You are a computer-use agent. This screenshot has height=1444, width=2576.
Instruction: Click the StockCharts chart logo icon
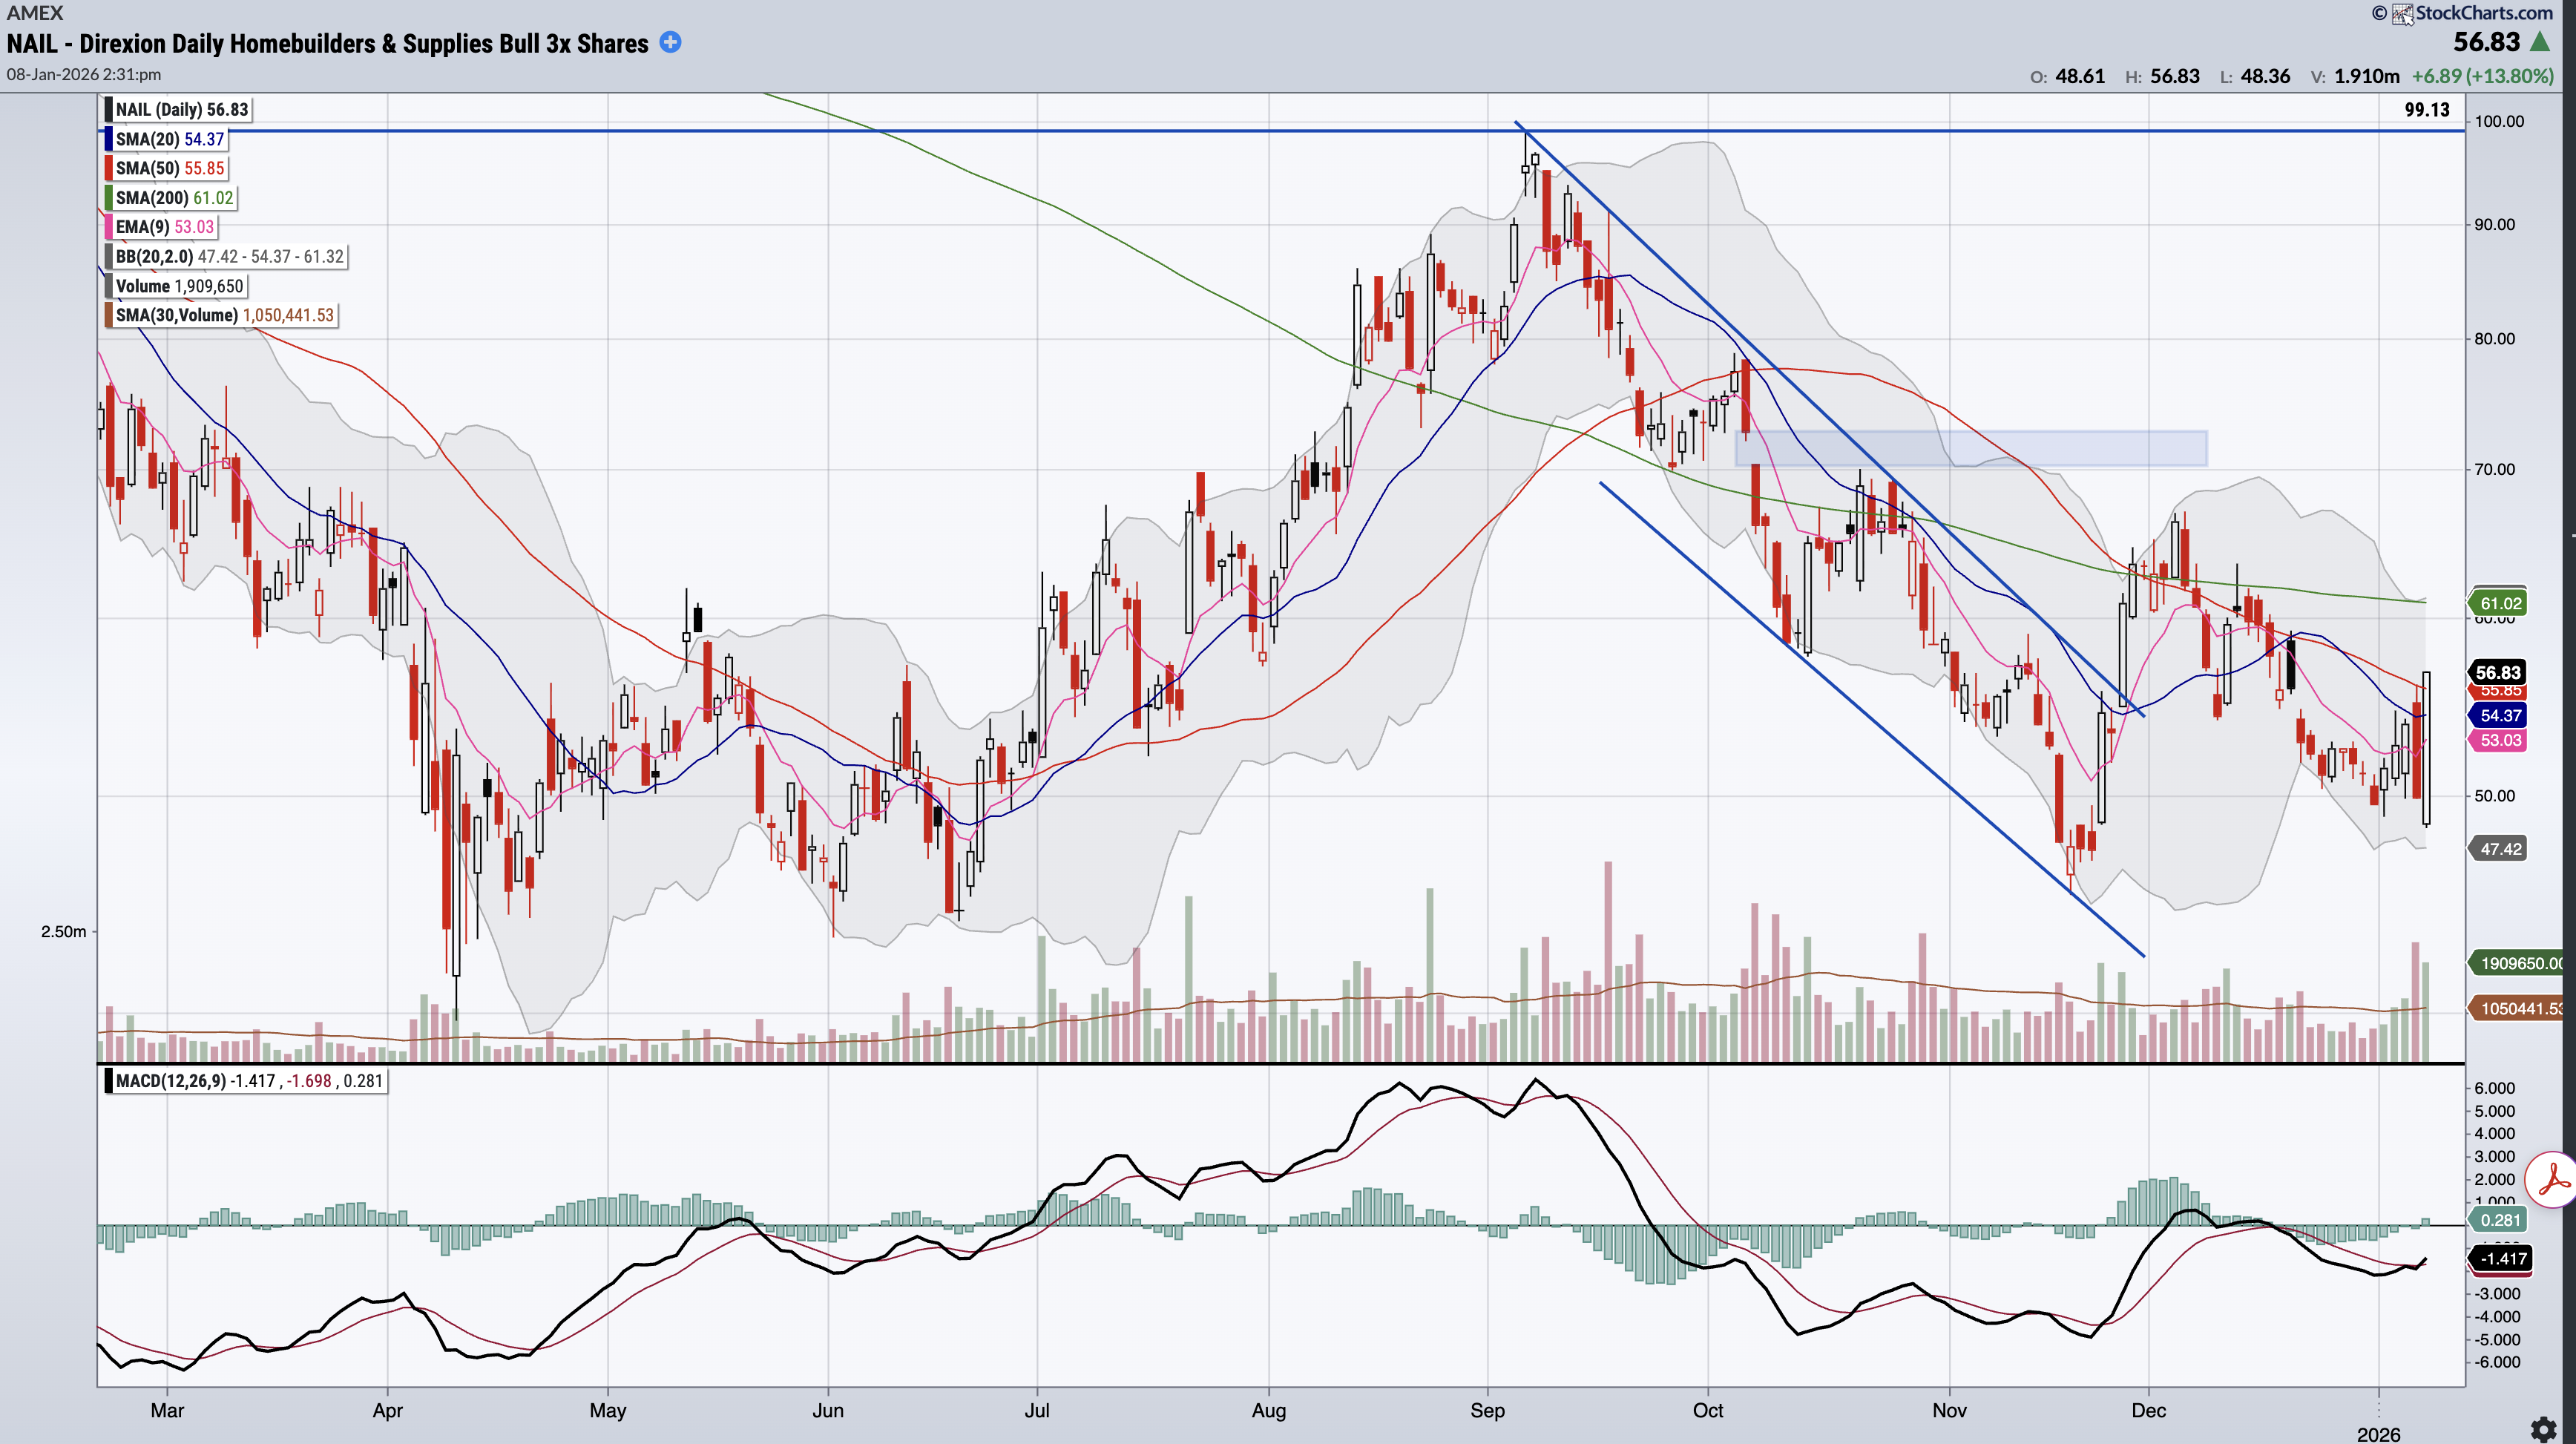2402,14
